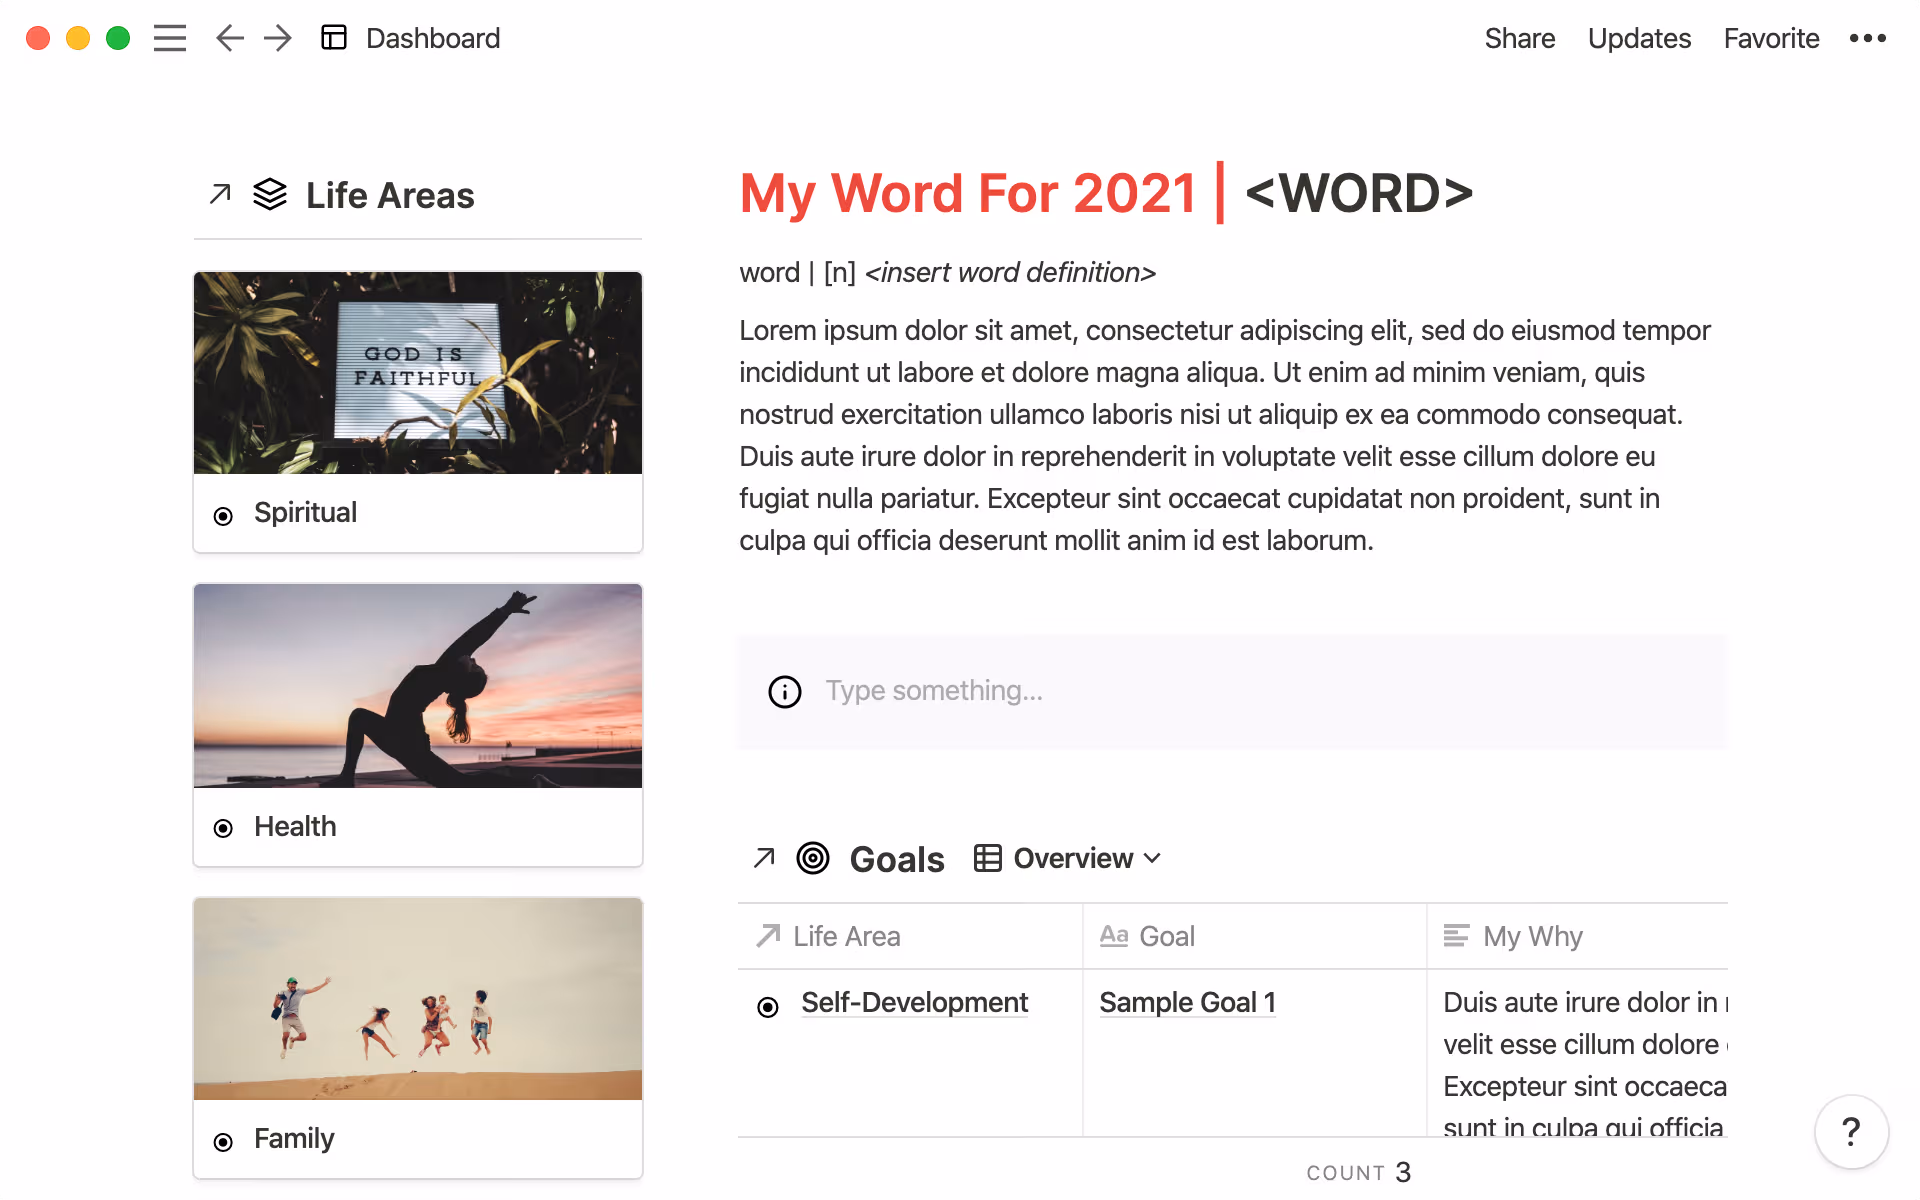
Task: Click the back navigation arrow
Action: (x=229, y=38)
